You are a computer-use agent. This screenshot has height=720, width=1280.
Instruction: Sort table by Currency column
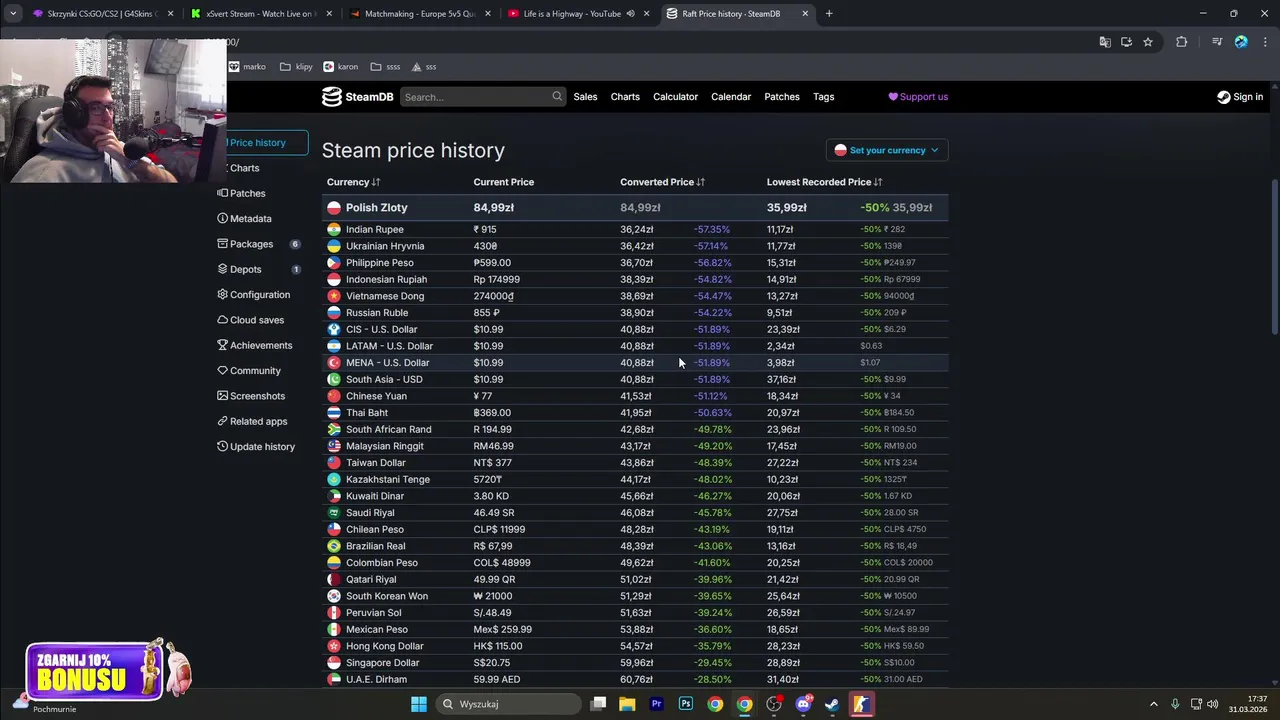[353, 182]
